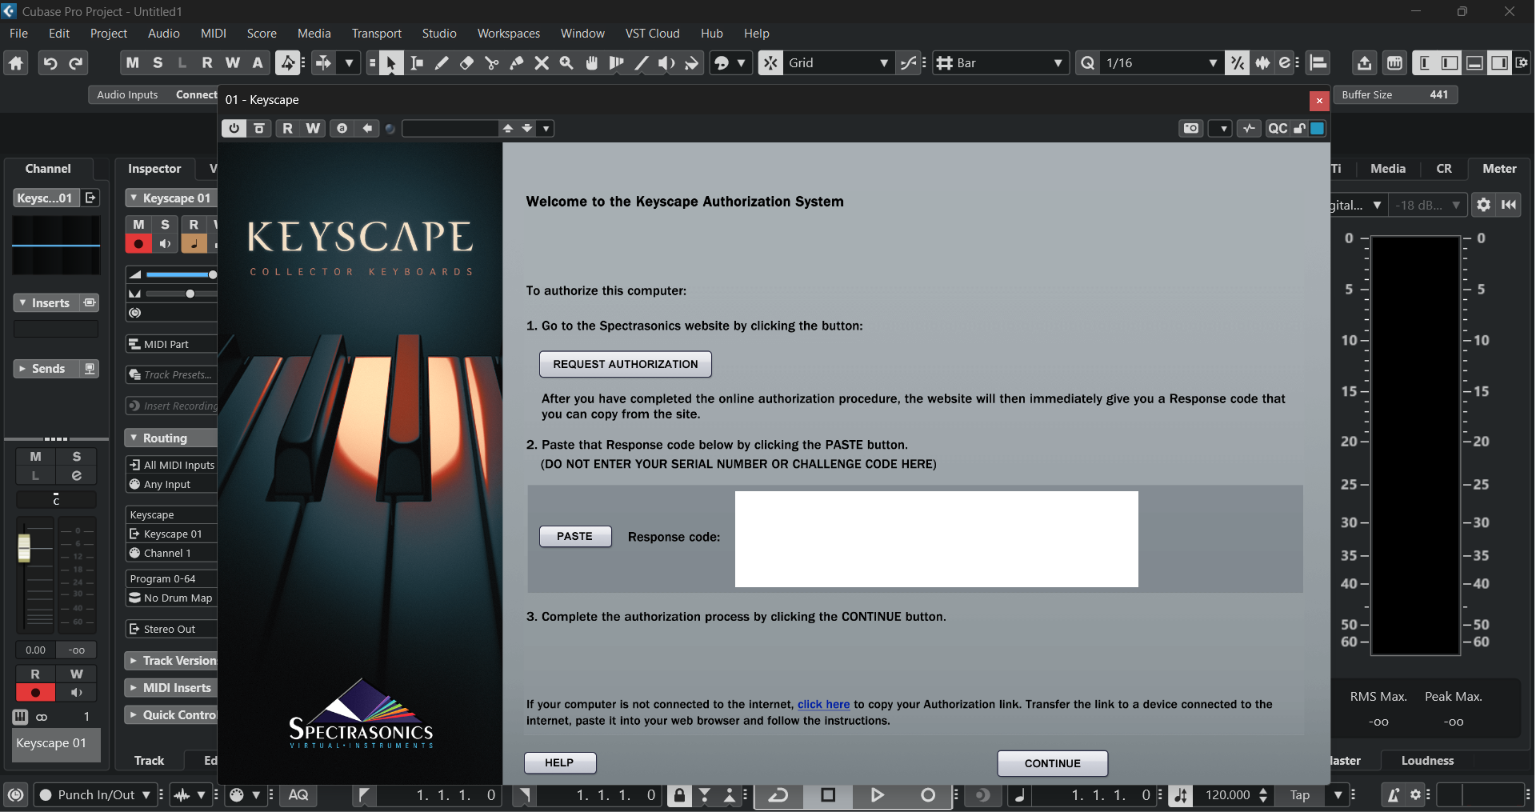The image size is (1535, 812).
Task: Click the transport Stop button
Action: (x=828, y=795)
